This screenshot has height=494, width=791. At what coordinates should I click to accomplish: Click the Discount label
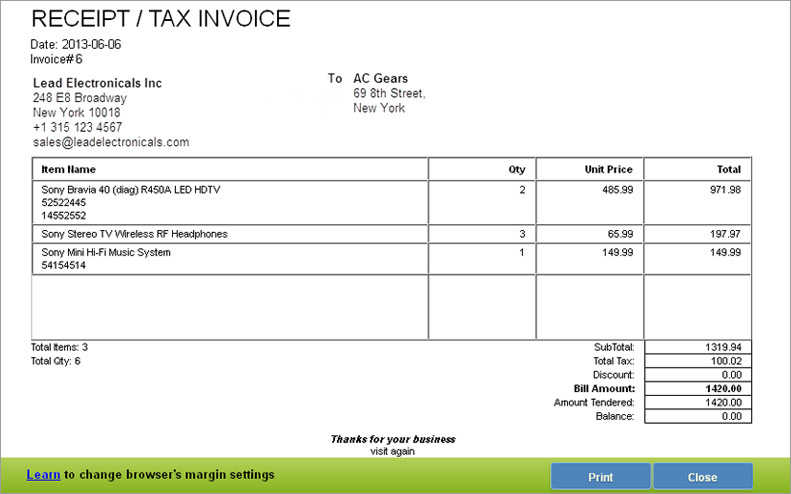[x=613, y=375]
